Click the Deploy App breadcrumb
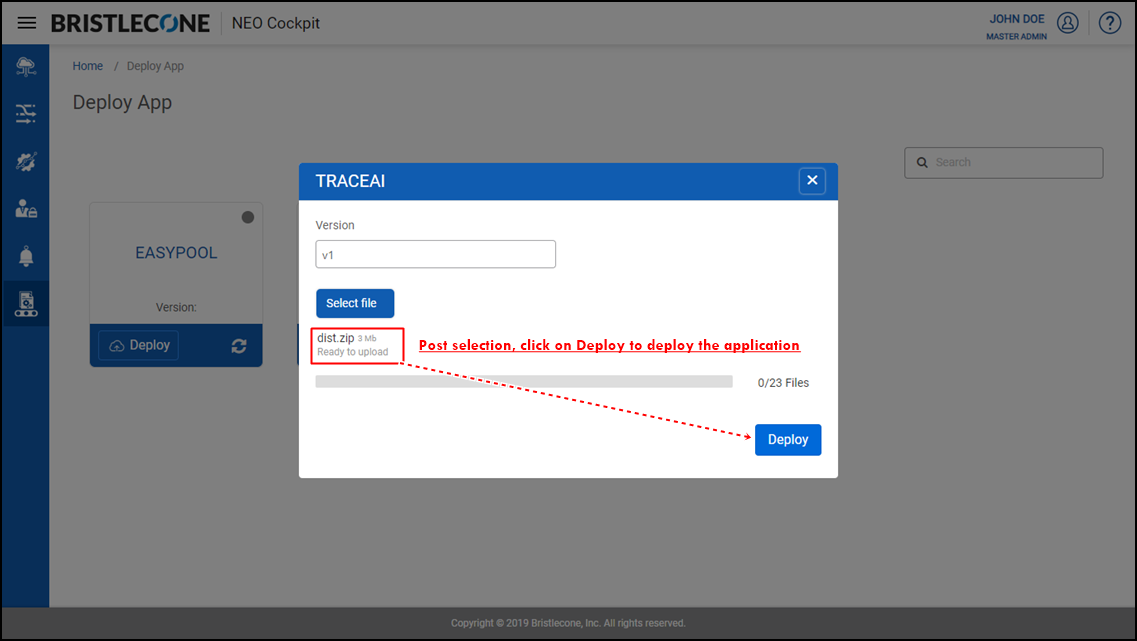This screenshot has height=641, width=1137. 155,66
